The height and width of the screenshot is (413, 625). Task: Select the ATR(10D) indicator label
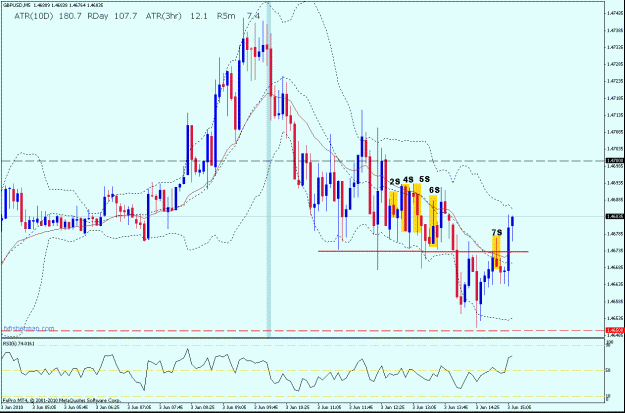pyautogui.click(x=33, y=16)
